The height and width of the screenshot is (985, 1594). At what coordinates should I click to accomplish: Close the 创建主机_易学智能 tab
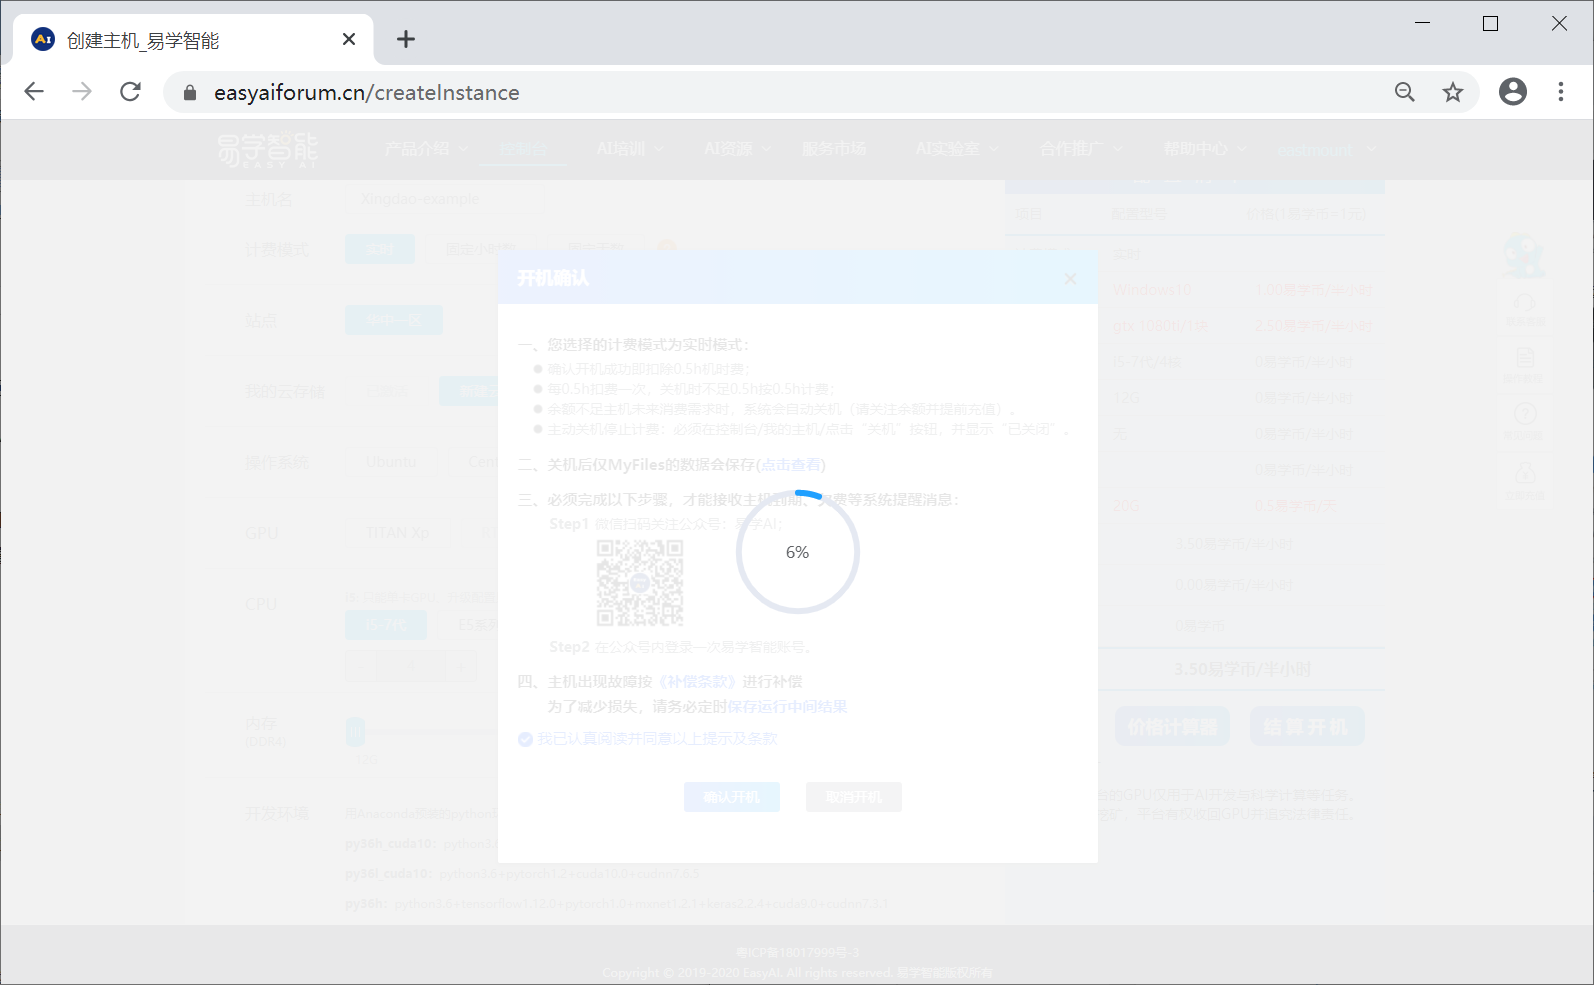pyautogui.click(x=349, y=39)
